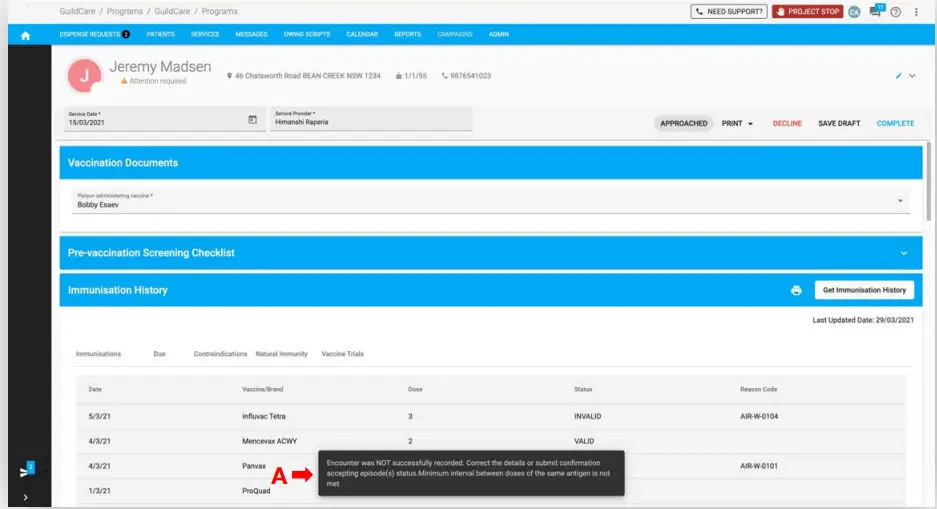Click the ProQuad cell
Viewport: 937px width, 509px height.
[256, 491]
